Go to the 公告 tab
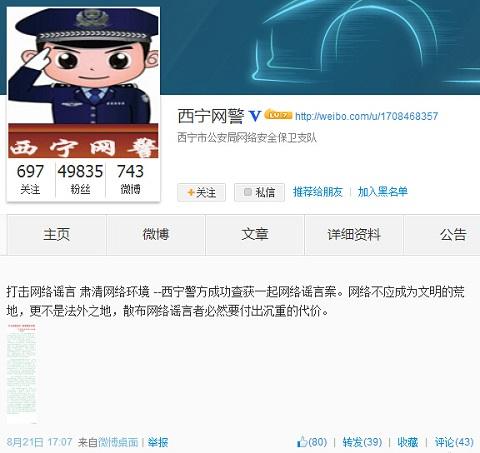The height and width of the screenshot is (453, 480). [x=442, y=235]
